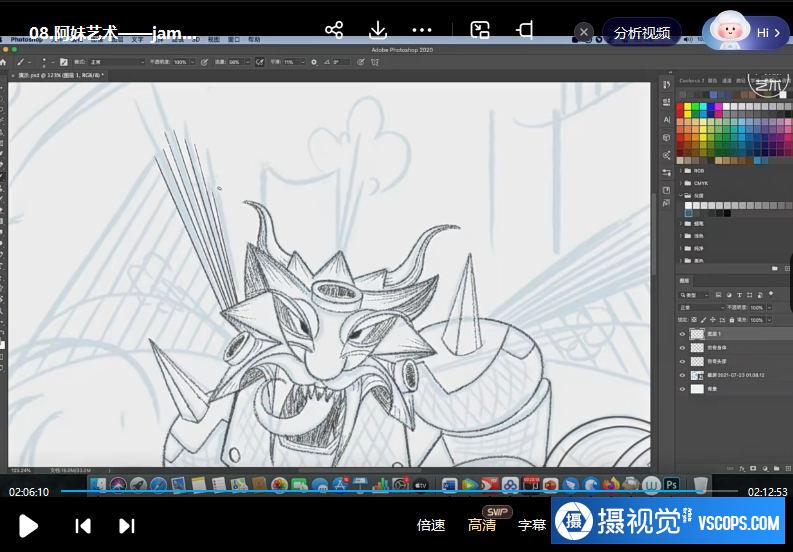Open the 字幕 subtitles option
Image resolution: width=793 pixels, height=552 pixels.
pos(532,525)
